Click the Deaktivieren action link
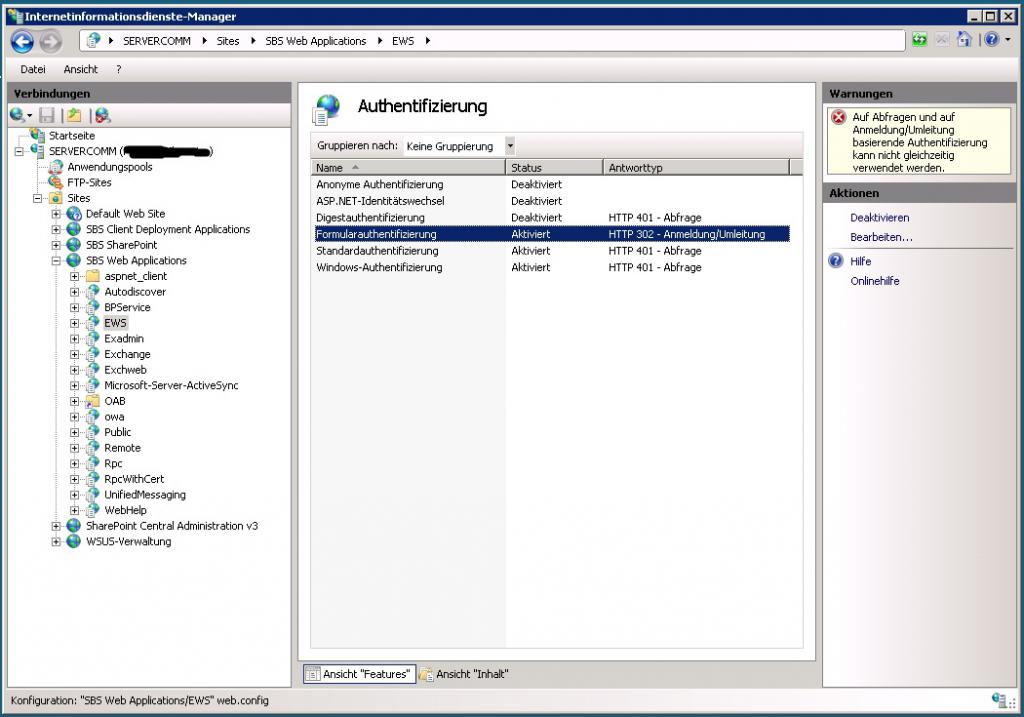This screenshot has width=1024, height=717. (x=880, y=217)
